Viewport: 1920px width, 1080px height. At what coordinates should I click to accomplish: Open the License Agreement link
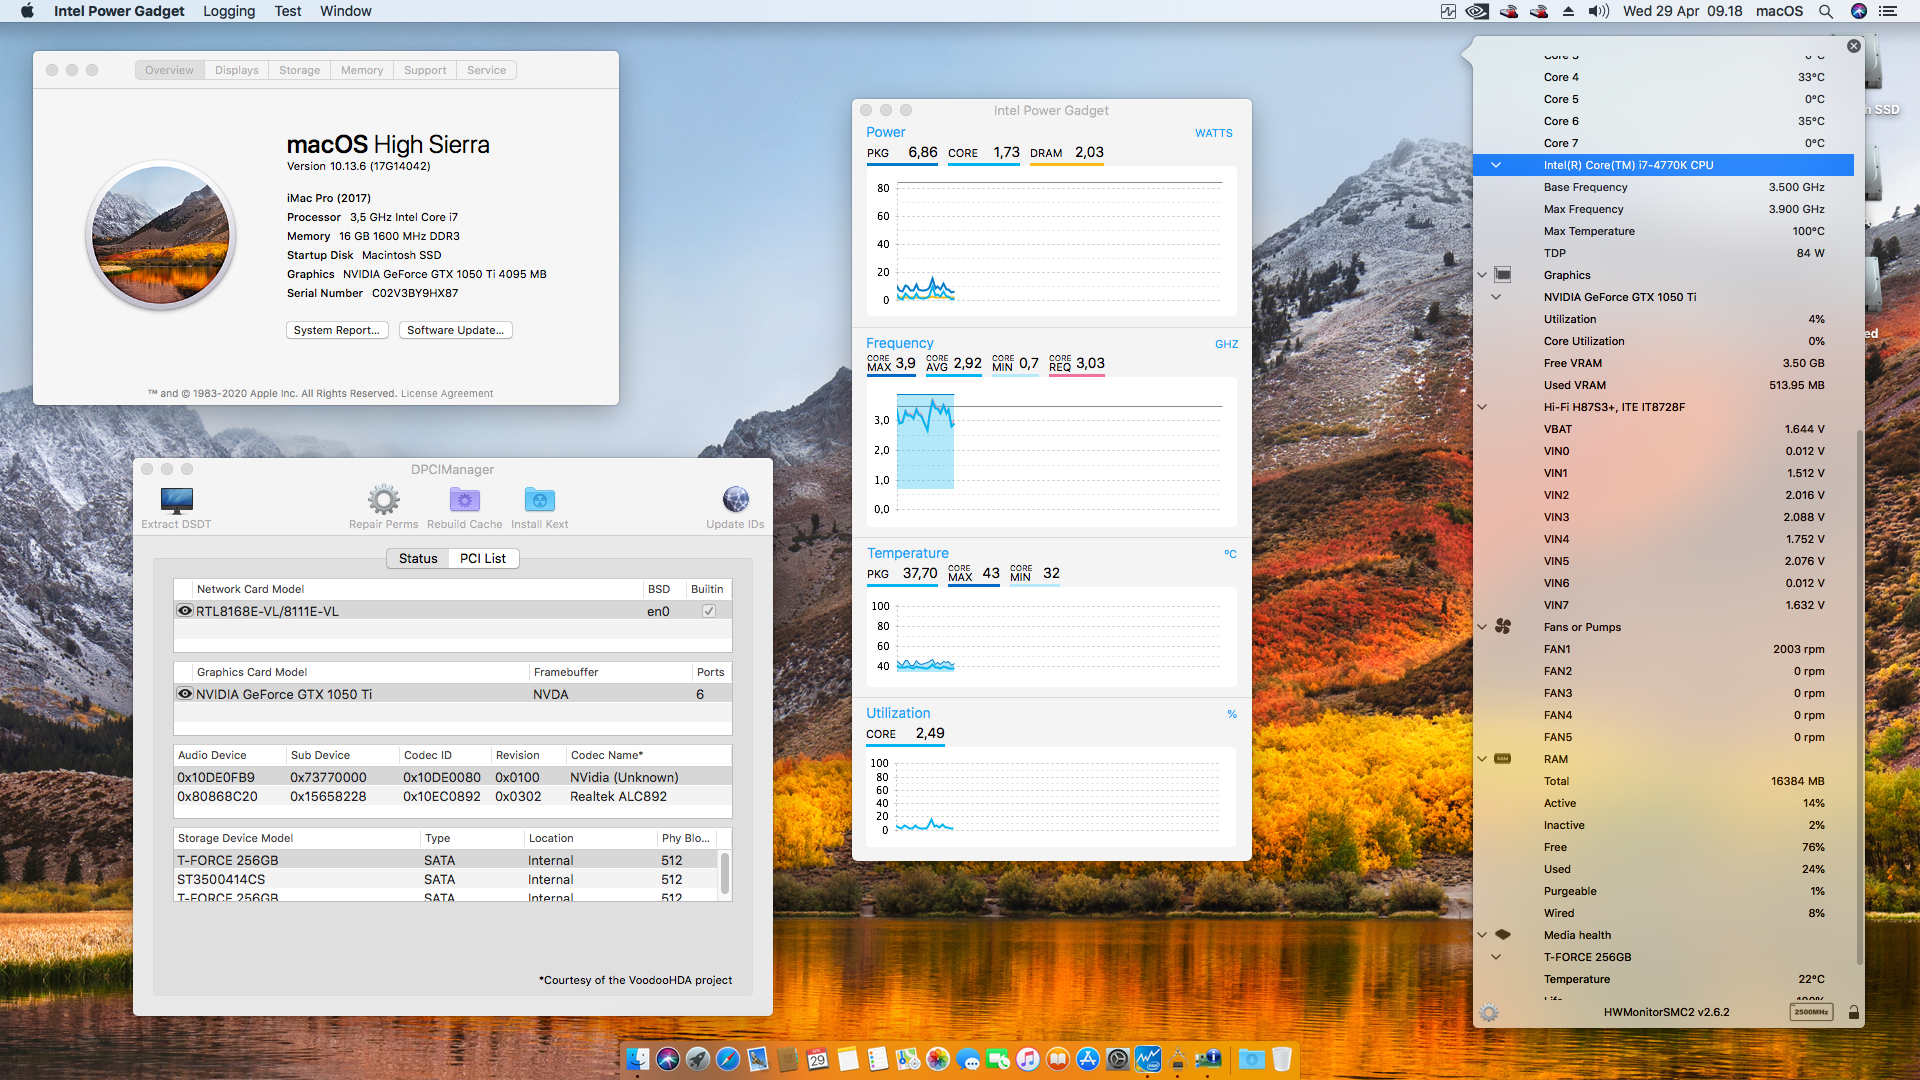click(x=447, y=393)
